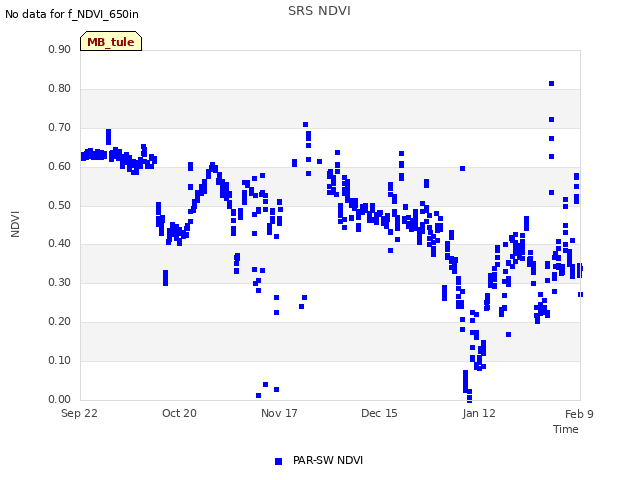Click the PAR-SW NDVI legend text
The image size is (640, 480).
[328, 460]
